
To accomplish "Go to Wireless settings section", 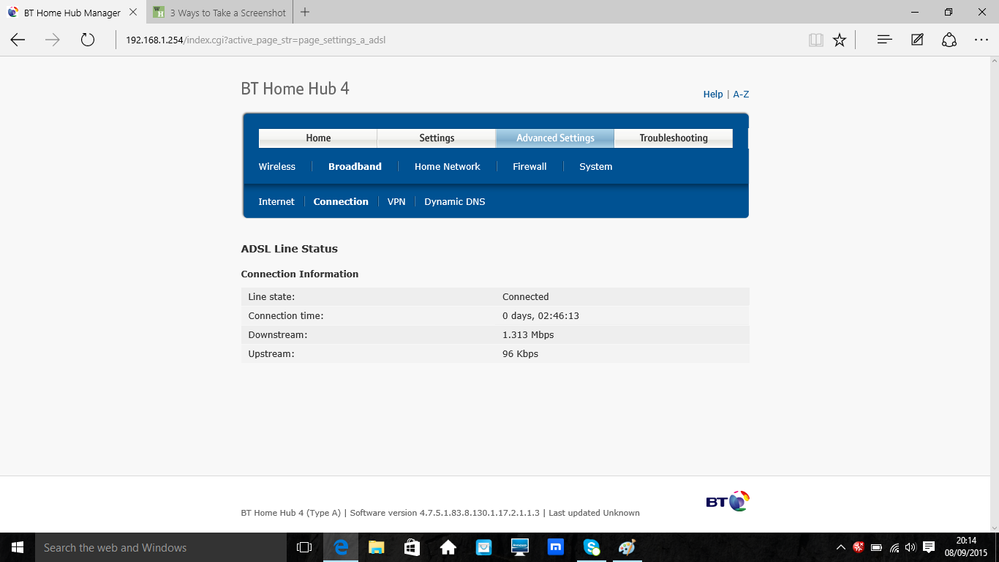I will pyautogui.click(x=277, y=166).
